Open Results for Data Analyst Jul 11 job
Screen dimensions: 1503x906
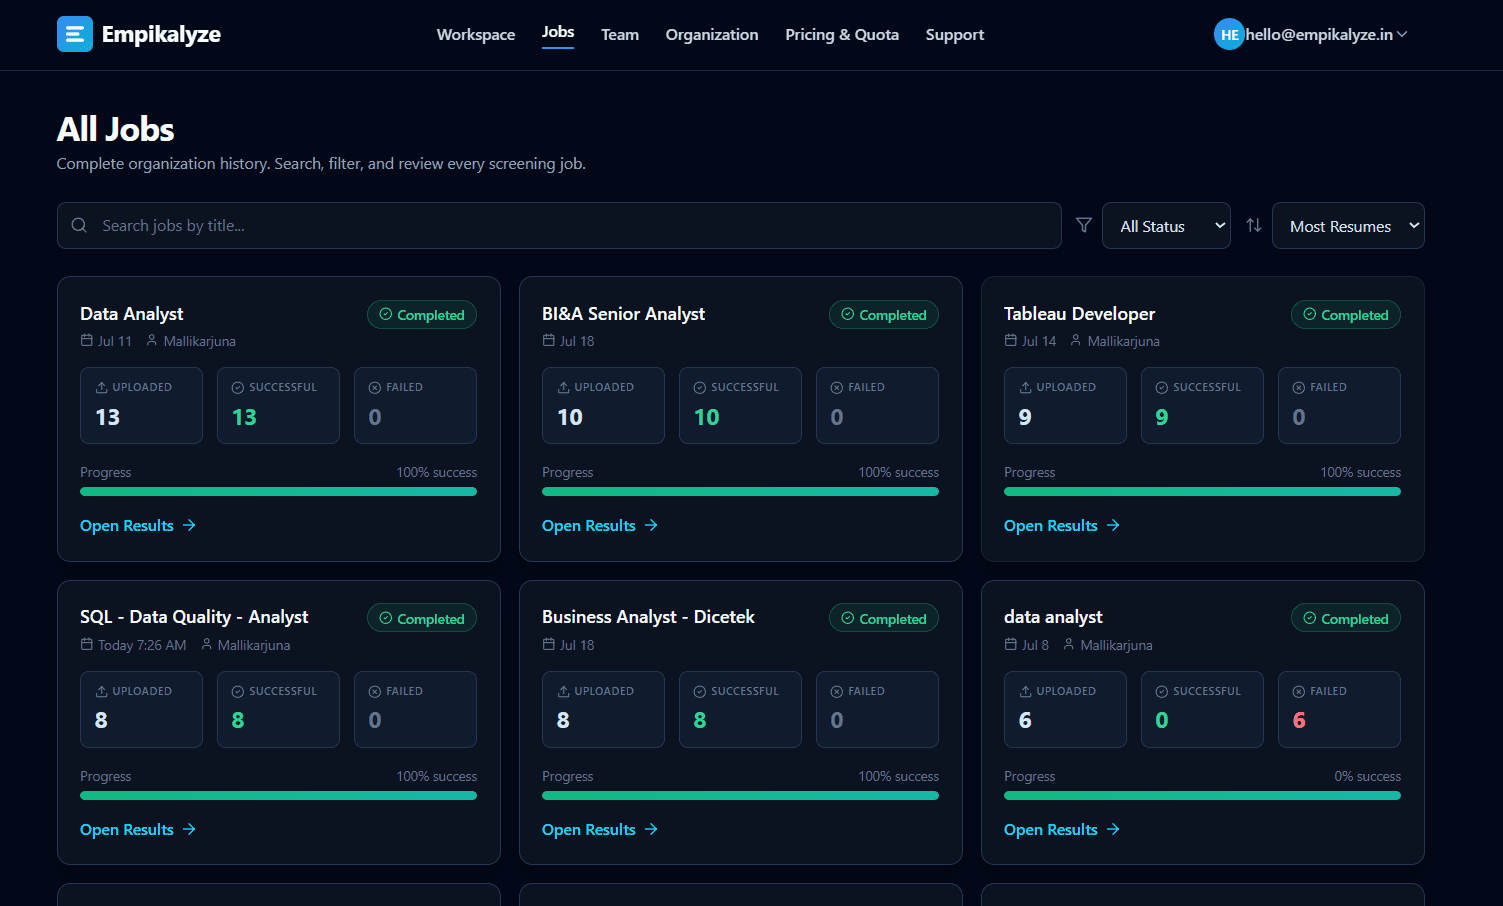[x=138, y=526]
